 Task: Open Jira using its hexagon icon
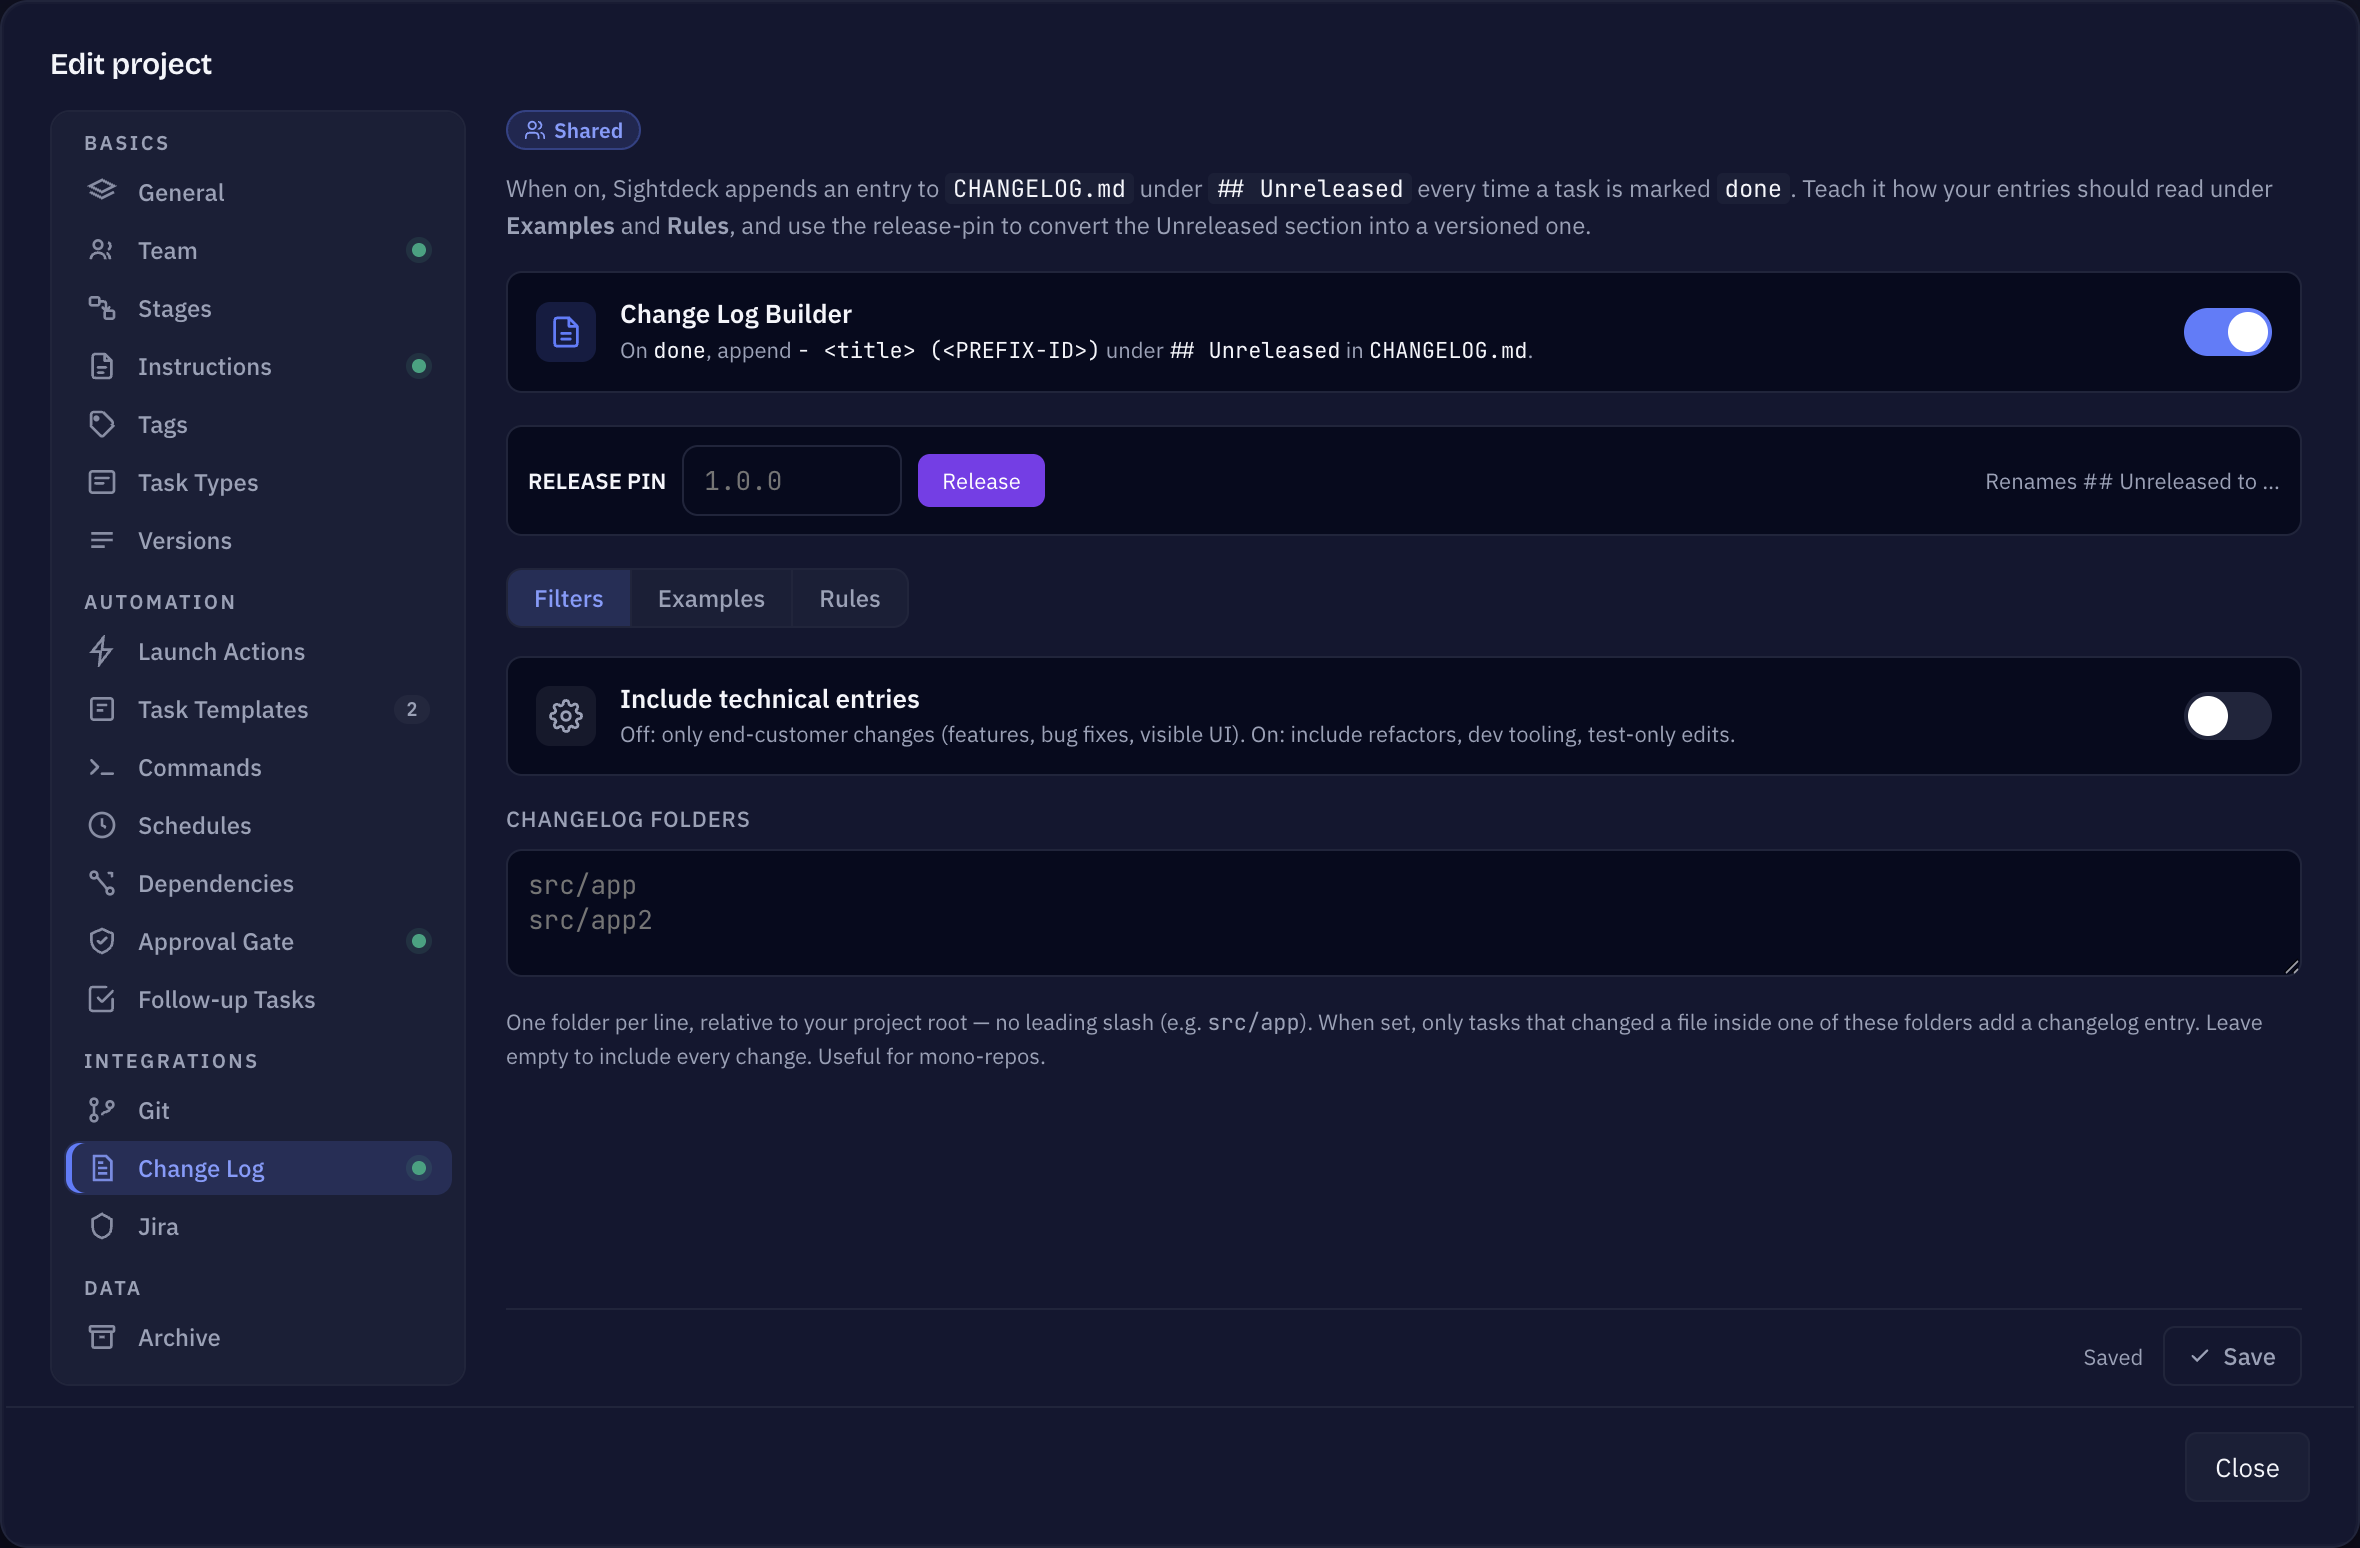click(x=102, y=1226)
